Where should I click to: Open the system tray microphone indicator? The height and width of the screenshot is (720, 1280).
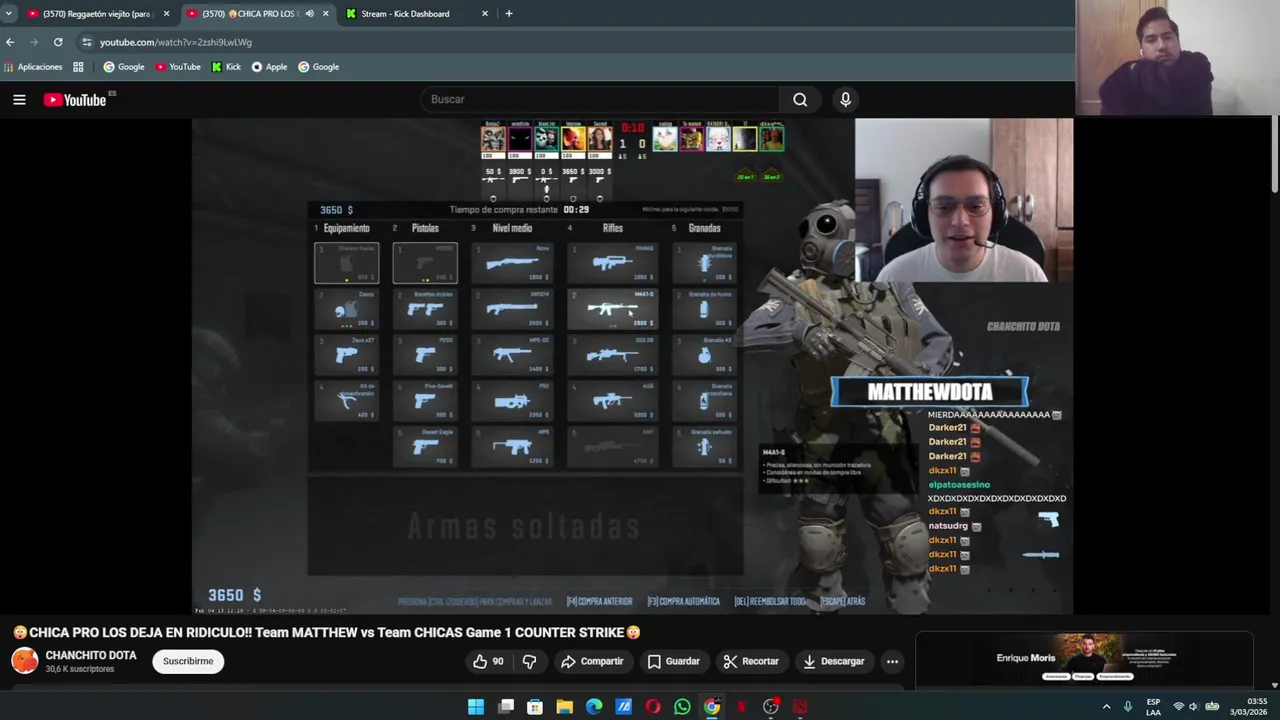(1128, 707)
